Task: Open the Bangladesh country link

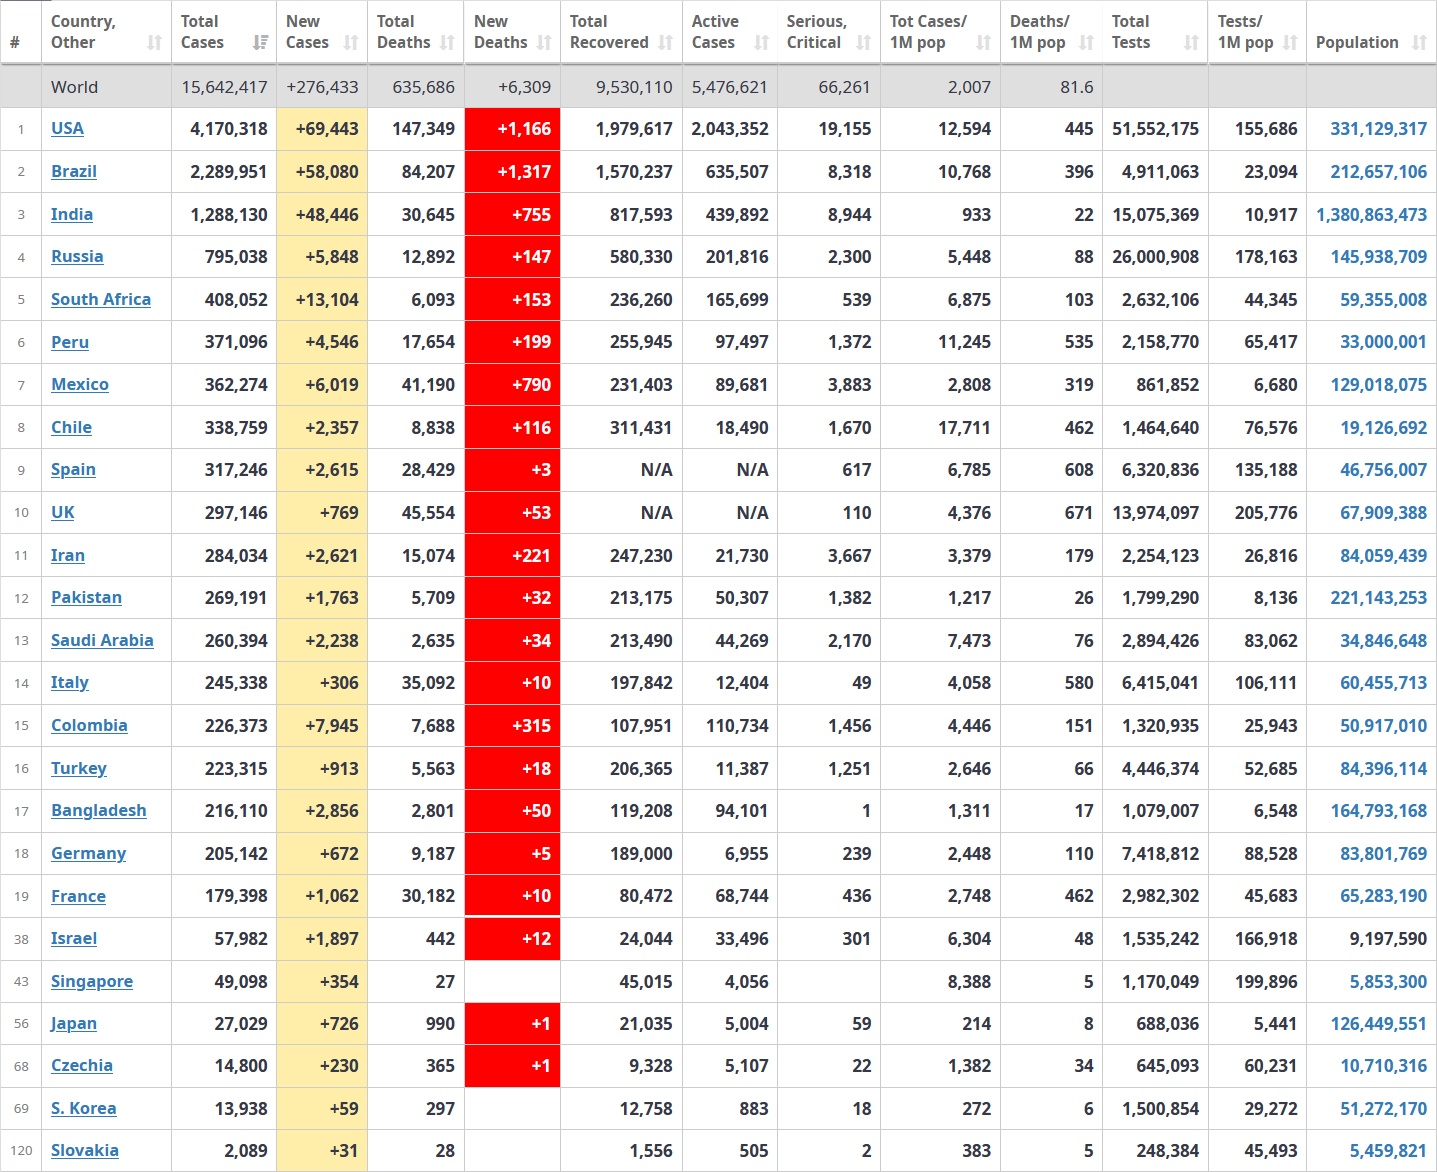Action: (98, 811)
